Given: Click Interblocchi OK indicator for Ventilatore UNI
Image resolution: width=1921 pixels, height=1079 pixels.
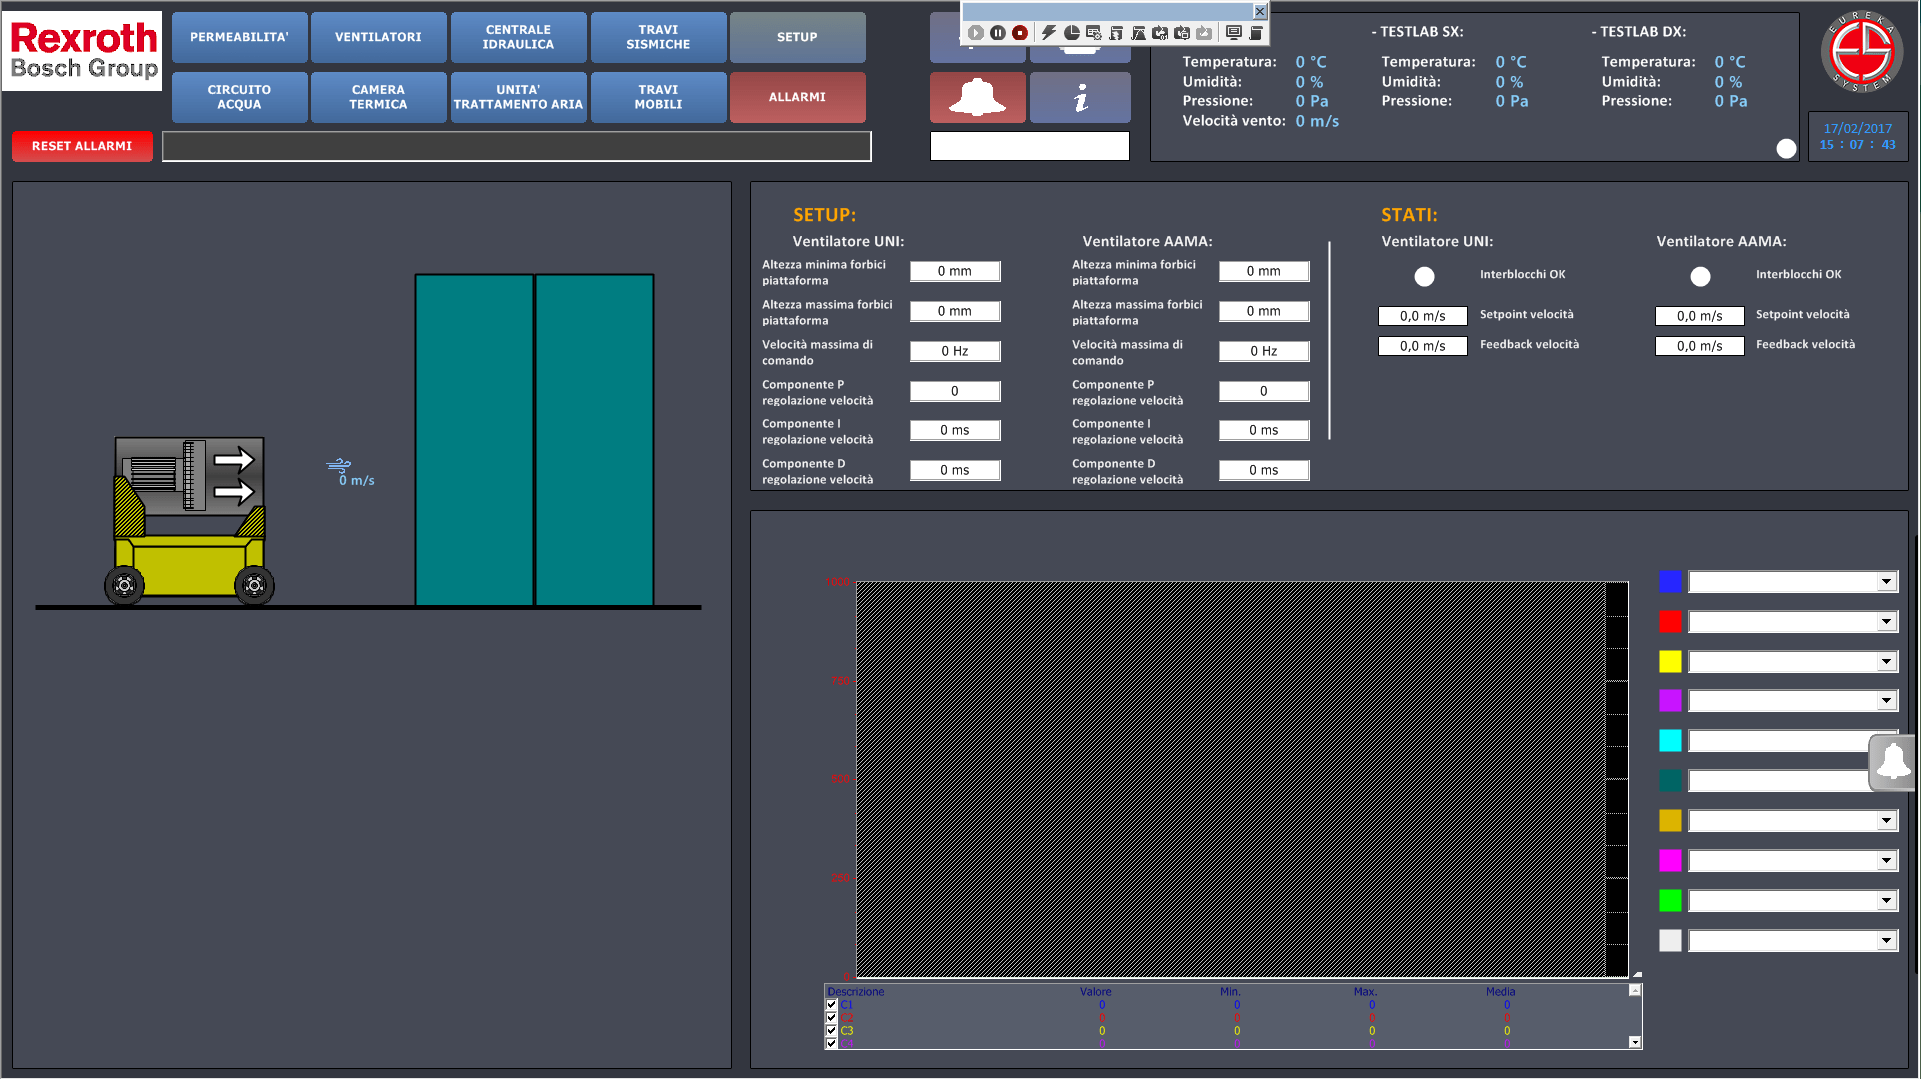Looking at the screenshot, I should (1424, 276).
